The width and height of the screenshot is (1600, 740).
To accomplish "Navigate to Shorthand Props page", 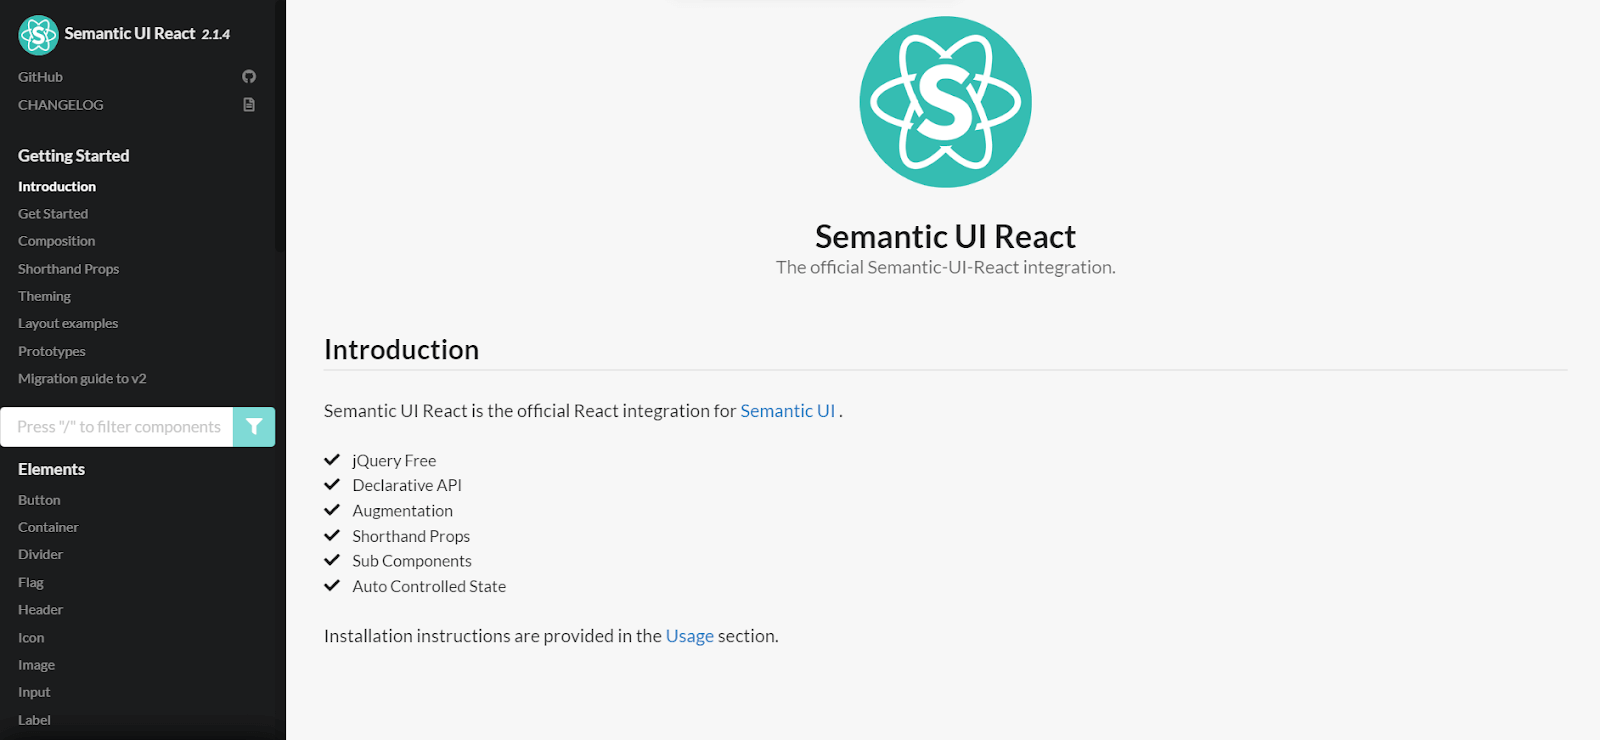I will point(68,268).
